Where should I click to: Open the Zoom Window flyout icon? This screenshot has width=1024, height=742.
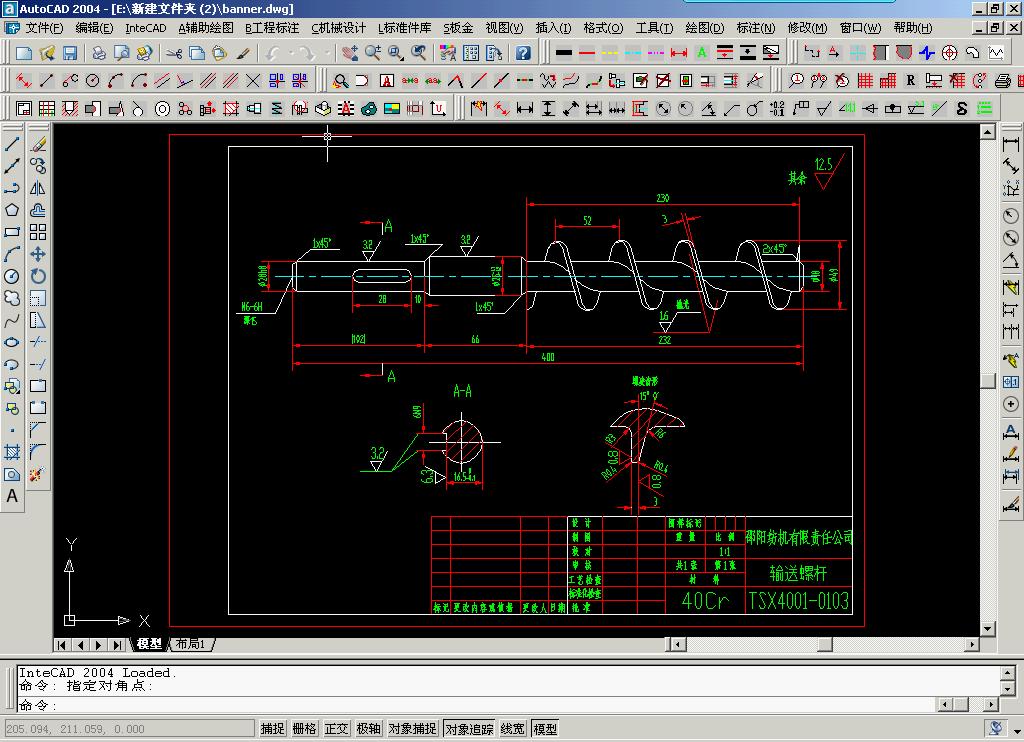396,53
